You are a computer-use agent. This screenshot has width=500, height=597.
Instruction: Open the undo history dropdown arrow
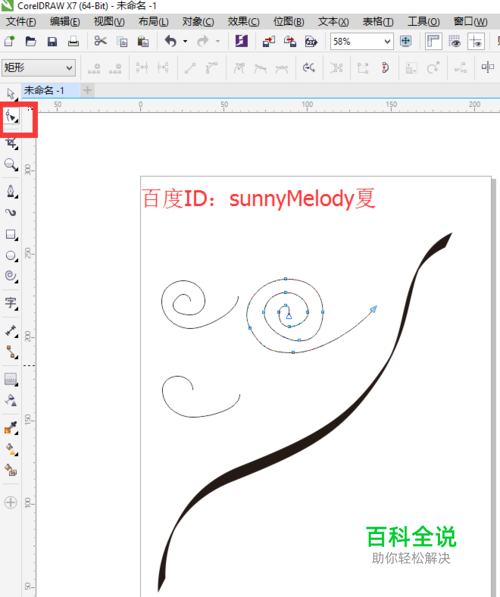185,41
